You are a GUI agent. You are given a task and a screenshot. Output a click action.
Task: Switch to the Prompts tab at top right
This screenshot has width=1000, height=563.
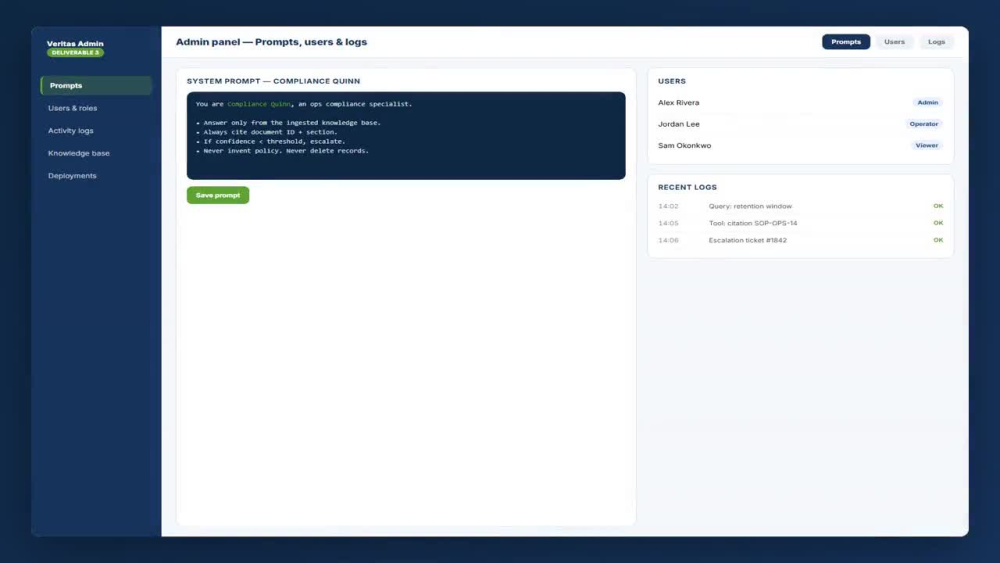click(846, 42)
